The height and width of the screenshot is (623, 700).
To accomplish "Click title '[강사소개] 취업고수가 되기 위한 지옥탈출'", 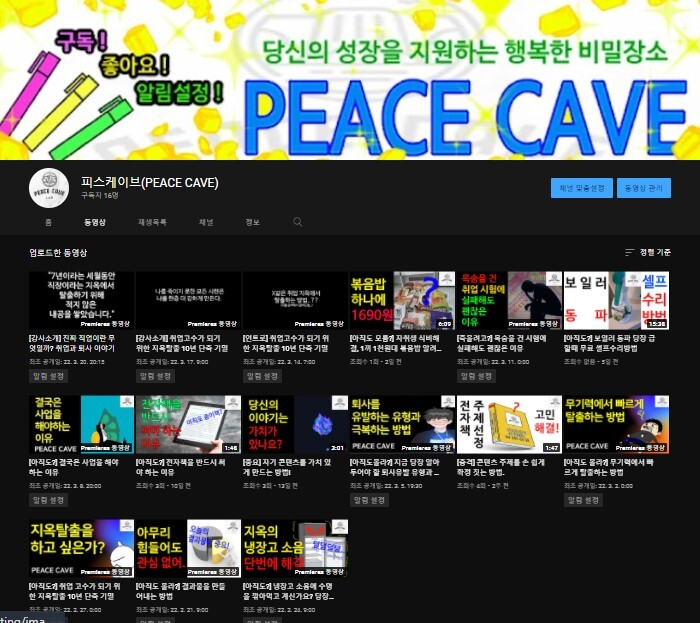I will tap(182, 343).
